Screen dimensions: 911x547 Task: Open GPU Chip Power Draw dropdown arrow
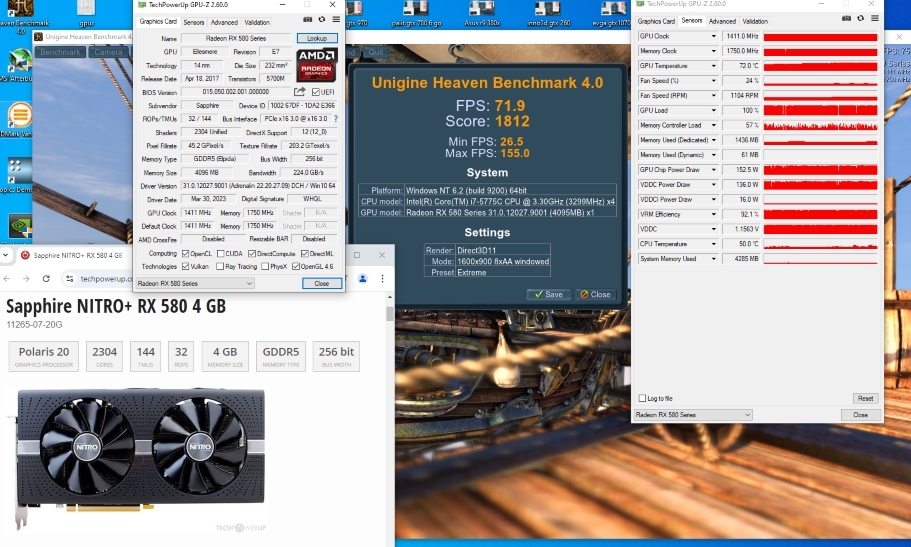click(713, 170)
